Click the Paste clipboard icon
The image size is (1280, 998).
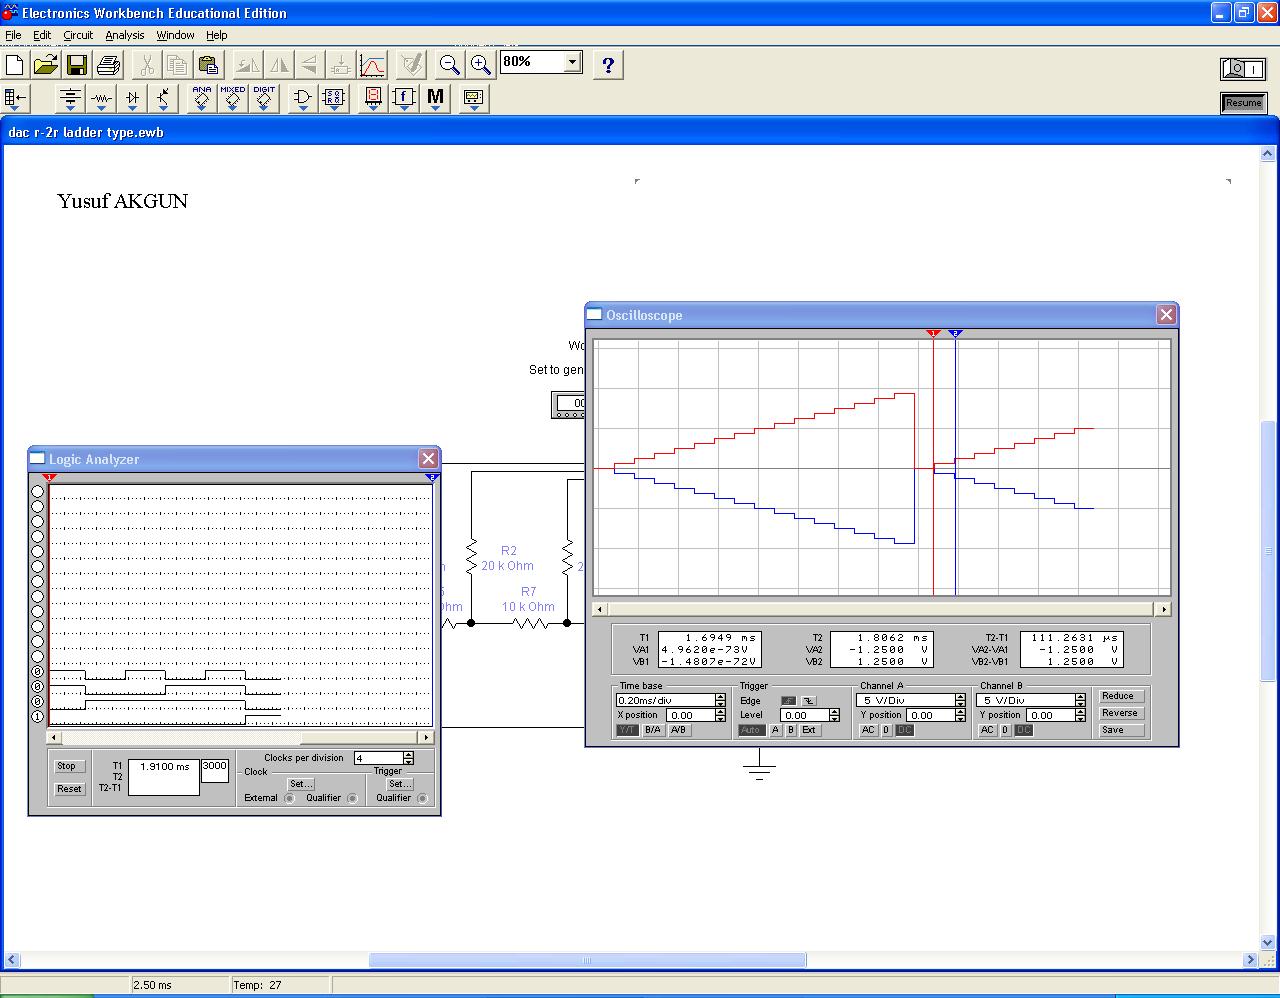[208, 65]
